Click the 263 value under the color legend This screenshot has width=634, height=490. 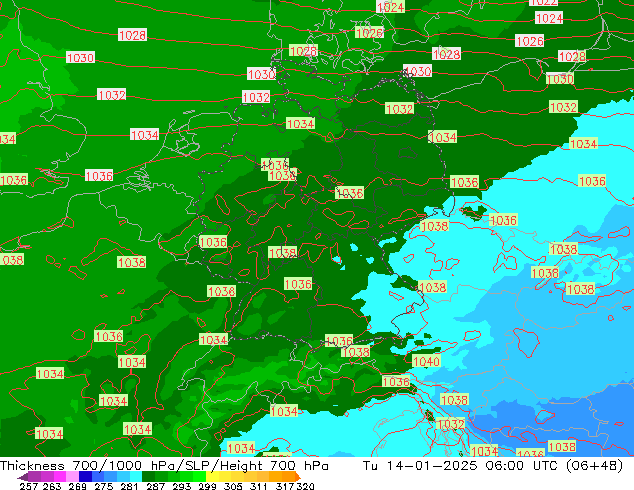[x=52, y=486]
